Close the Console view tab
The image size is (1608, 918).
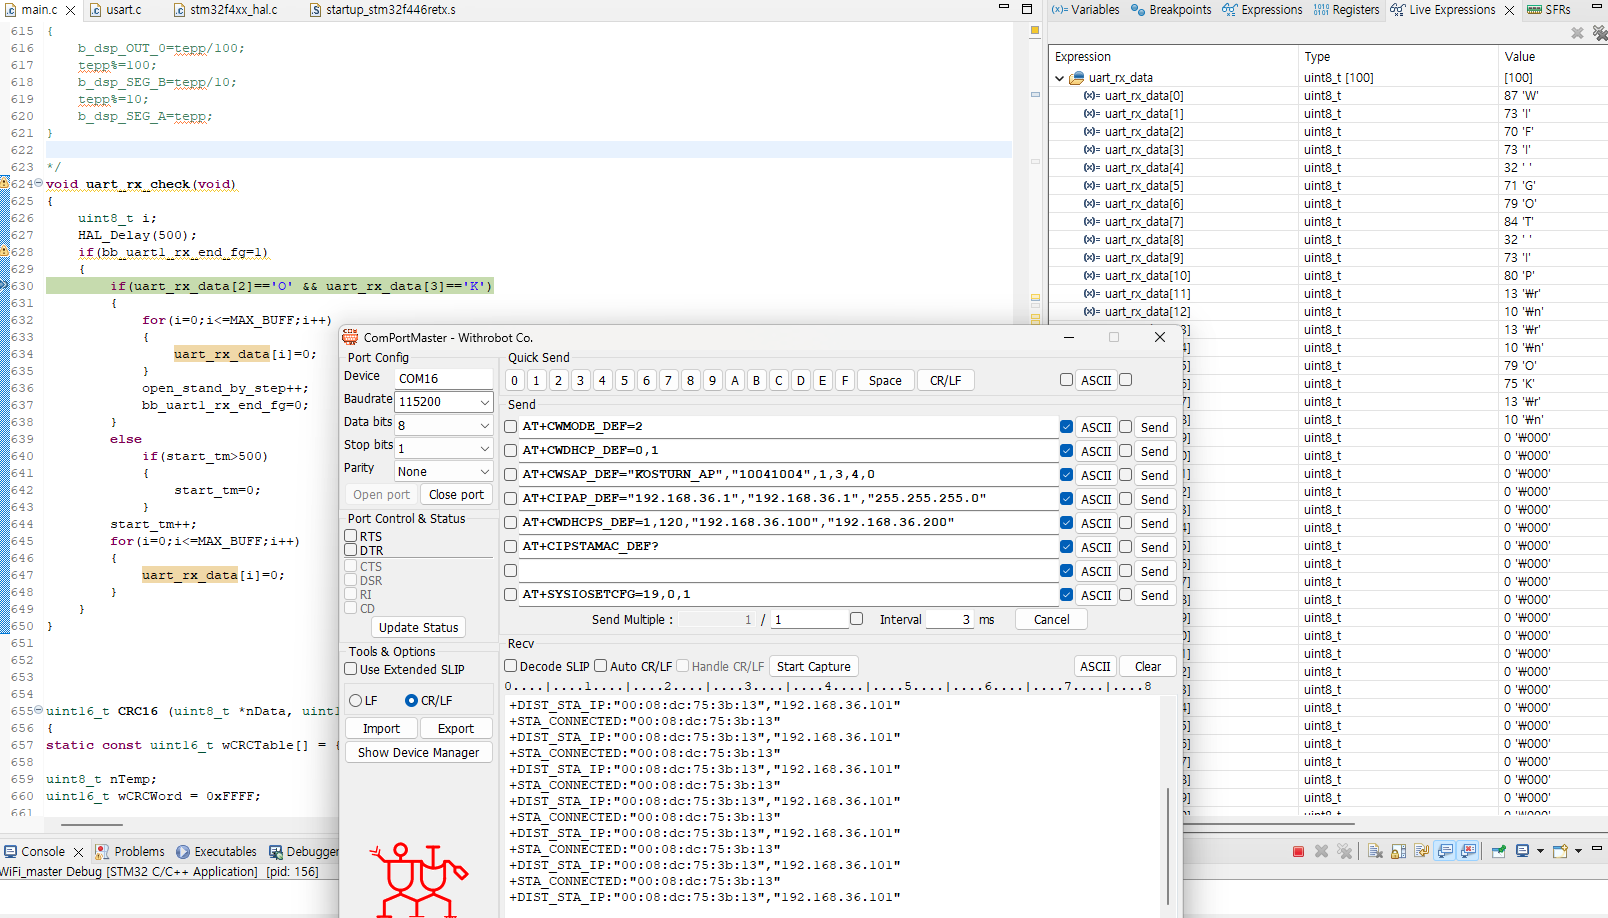click(x=78, y=852)
